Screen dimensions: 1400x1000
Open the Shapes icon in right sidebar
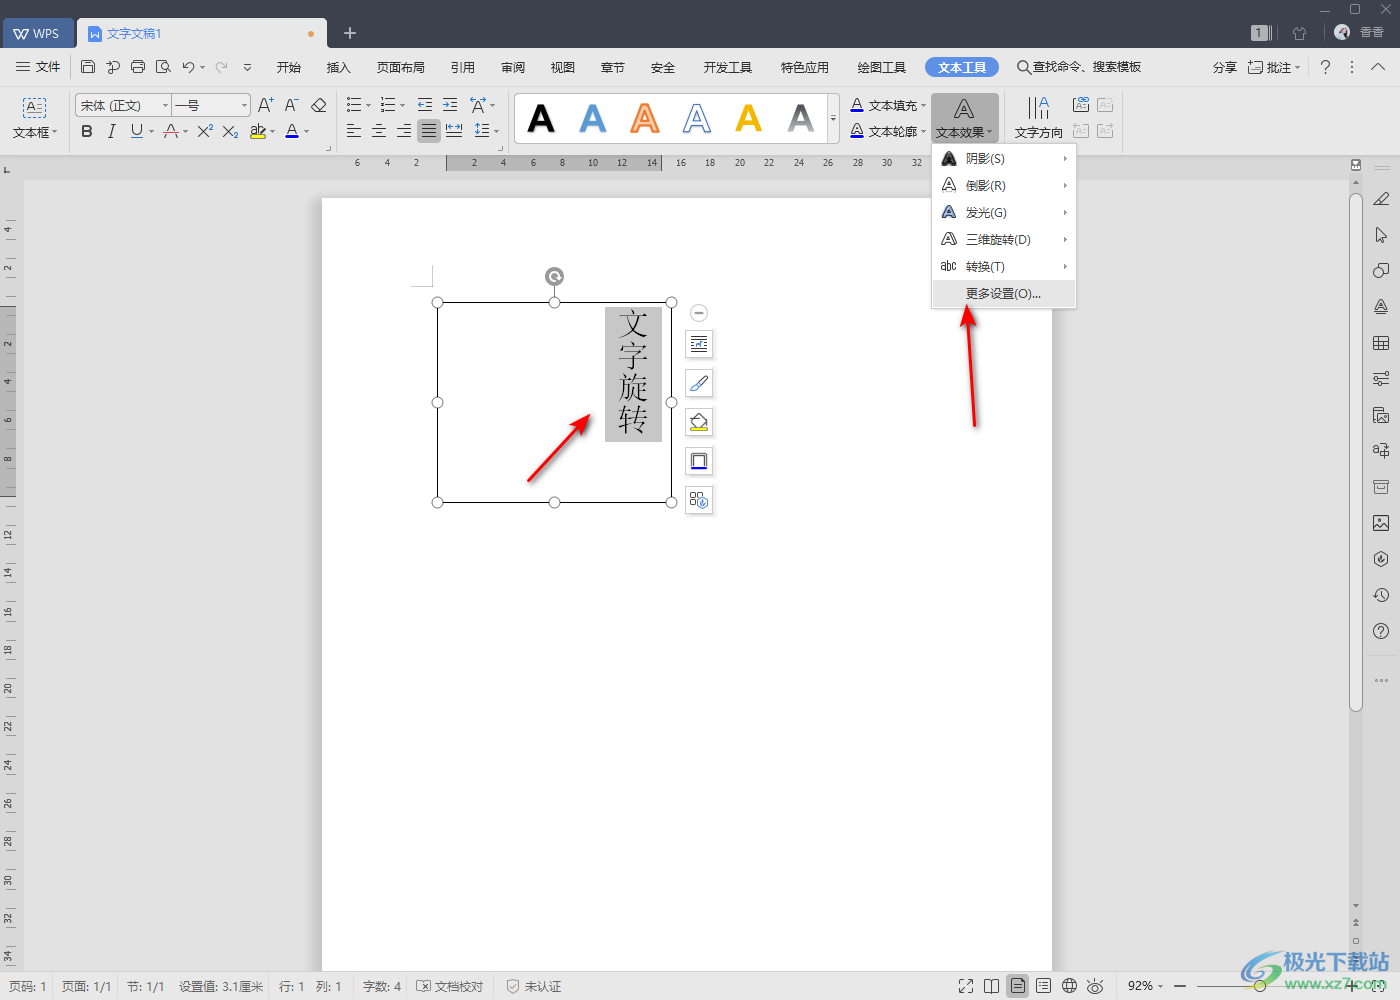pyautogui.click(x=1381, y=271)
